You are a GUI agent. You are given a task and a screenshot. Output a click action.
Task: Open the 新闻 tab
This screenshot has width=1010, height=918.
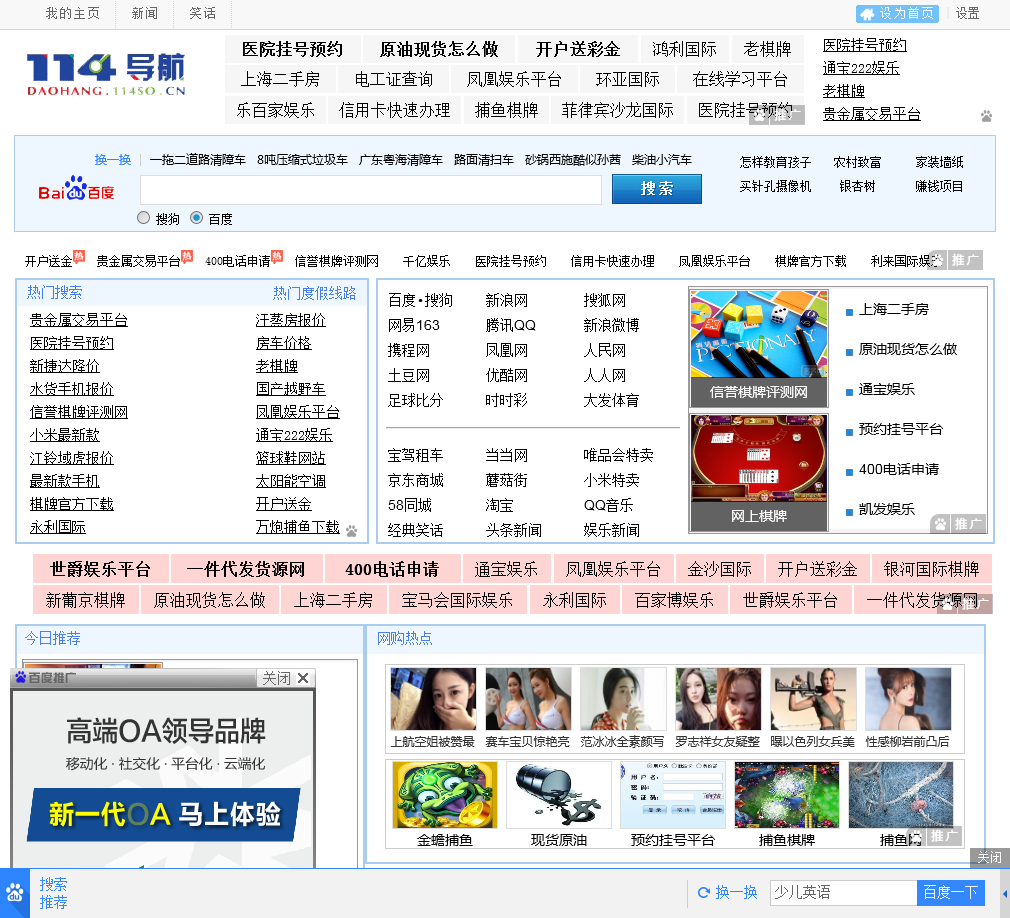click(x=144, y=14)
